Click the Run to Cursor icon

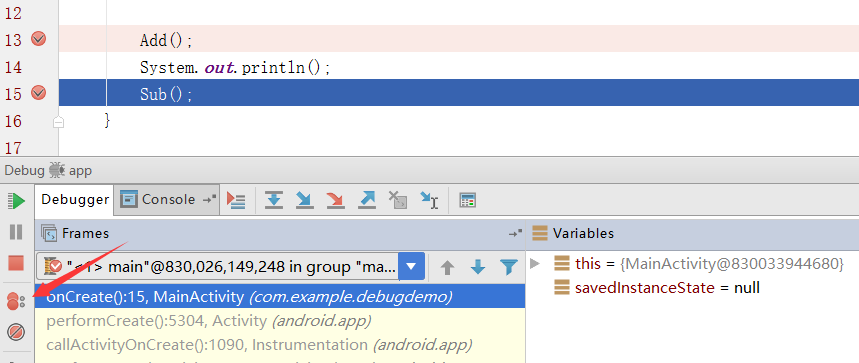coord(429,200)
